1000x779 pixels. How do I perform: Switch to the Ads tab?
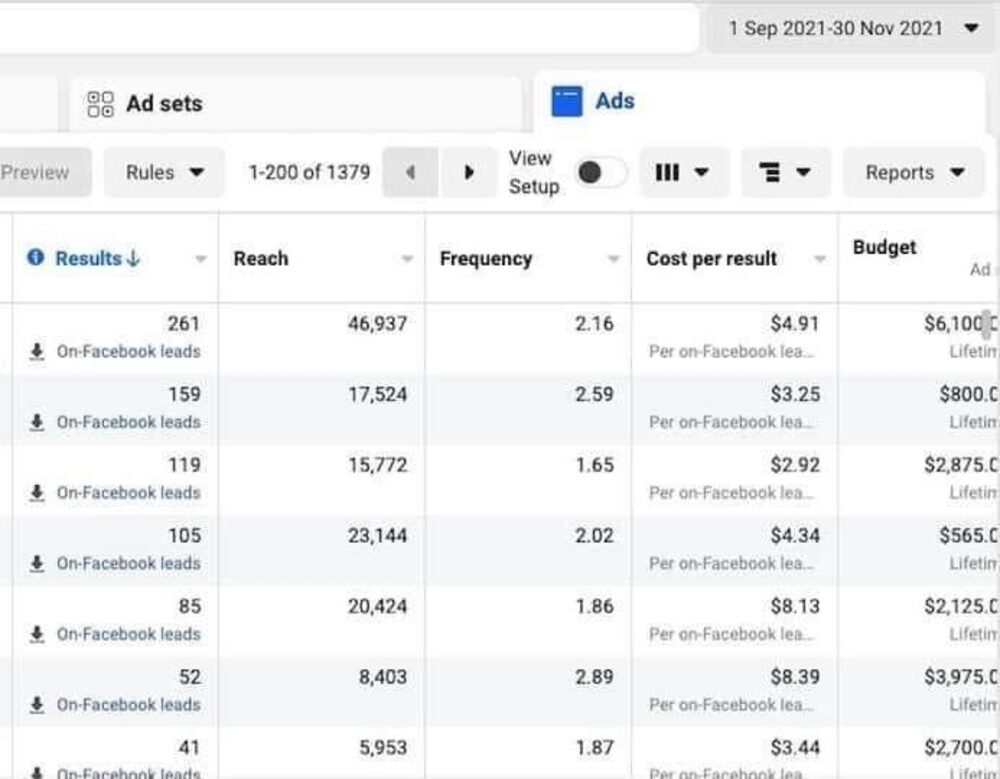[759, 101]
